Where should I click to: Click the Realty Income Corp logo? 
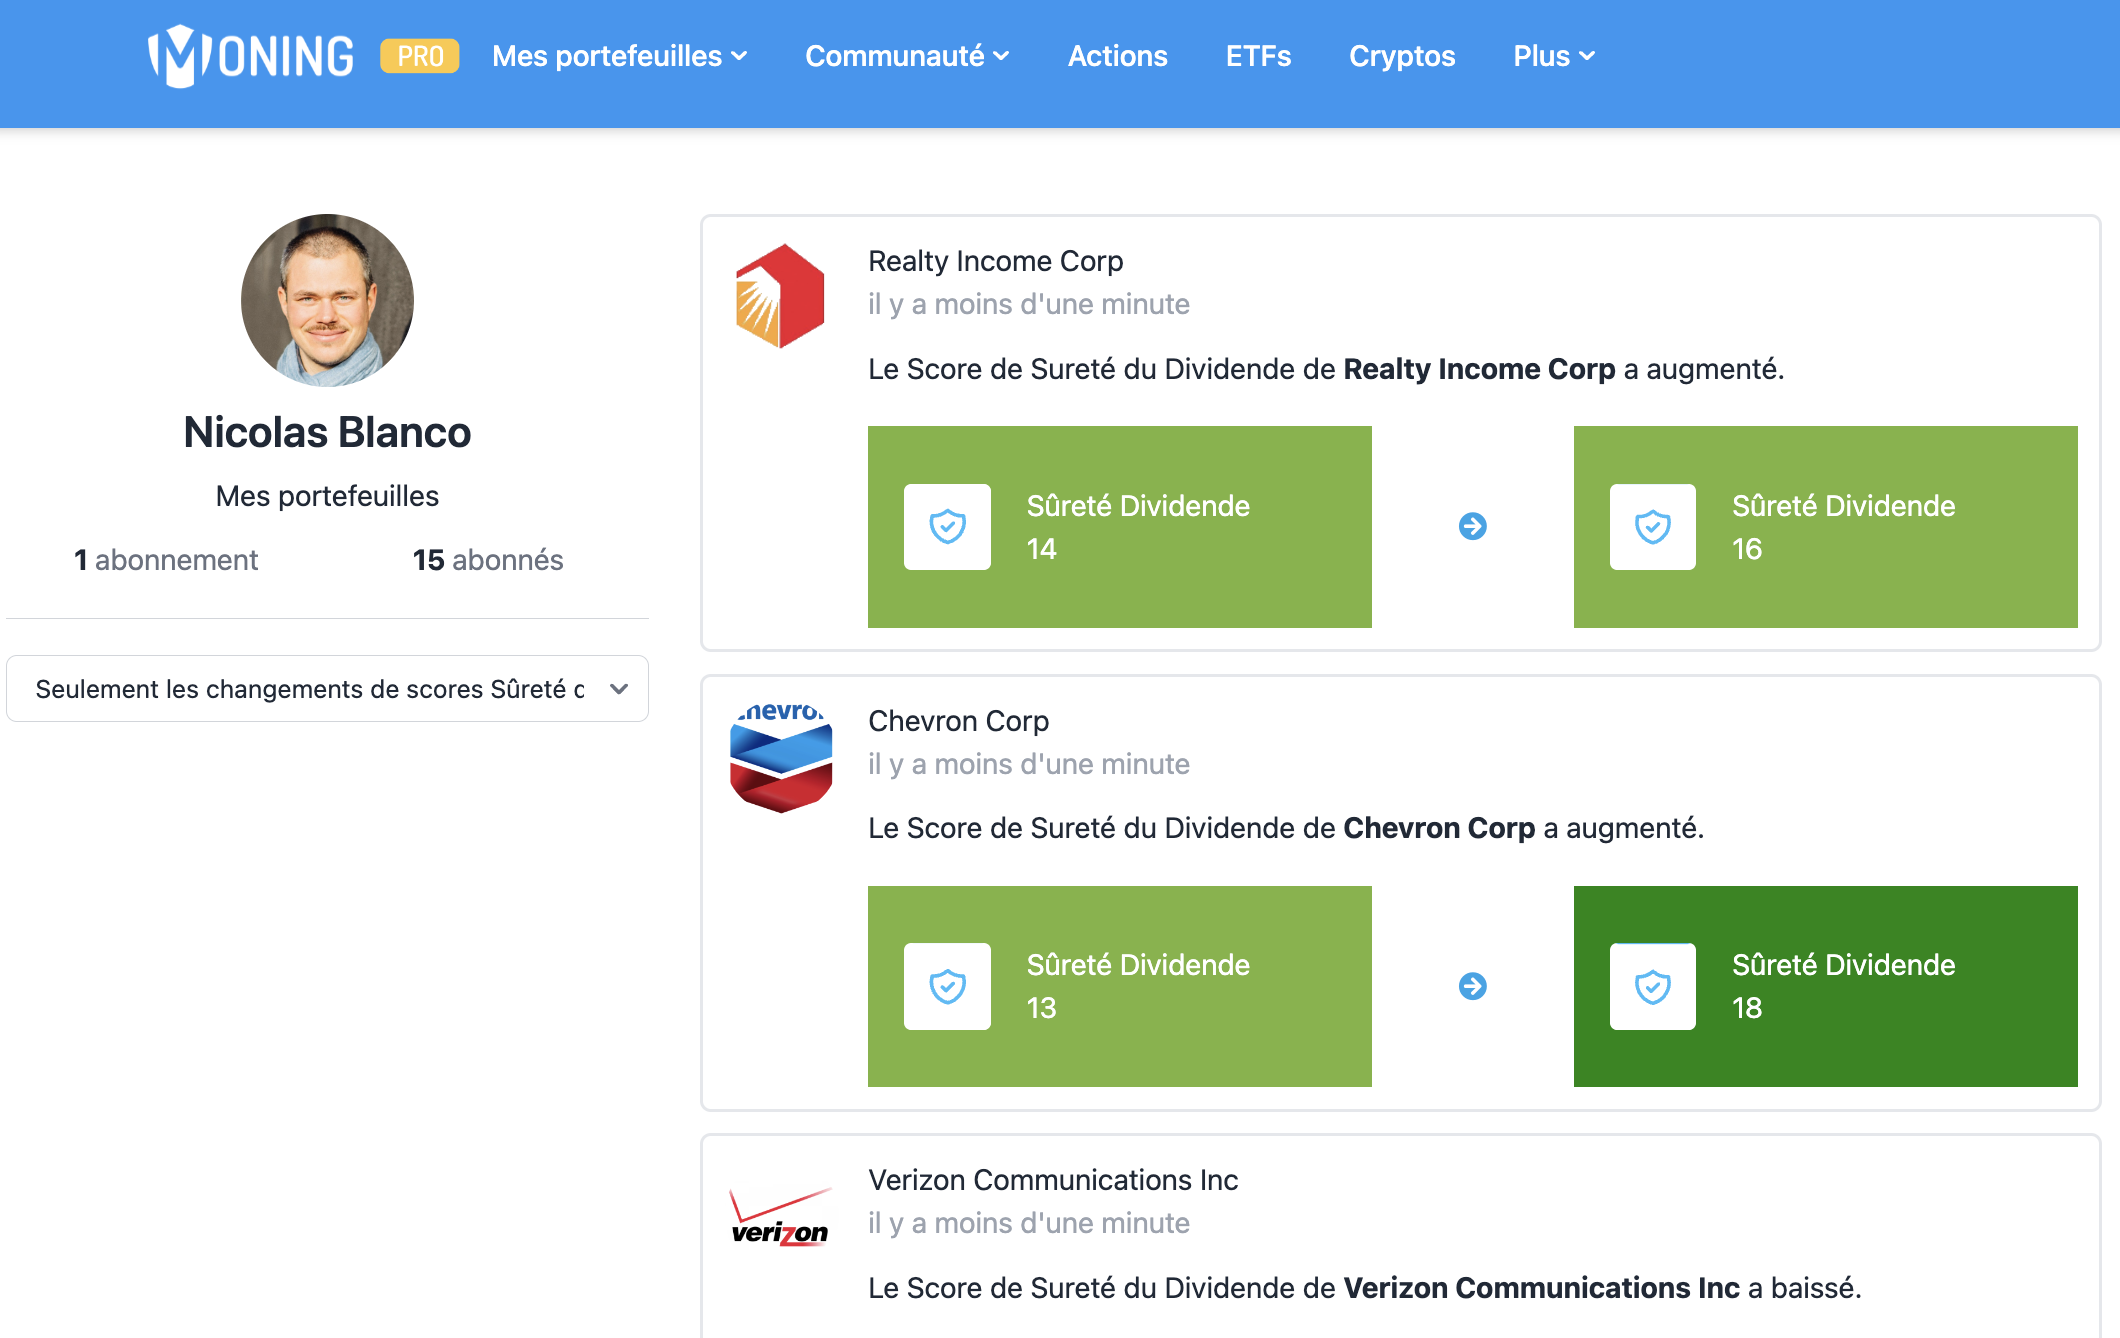click(780, 296)
